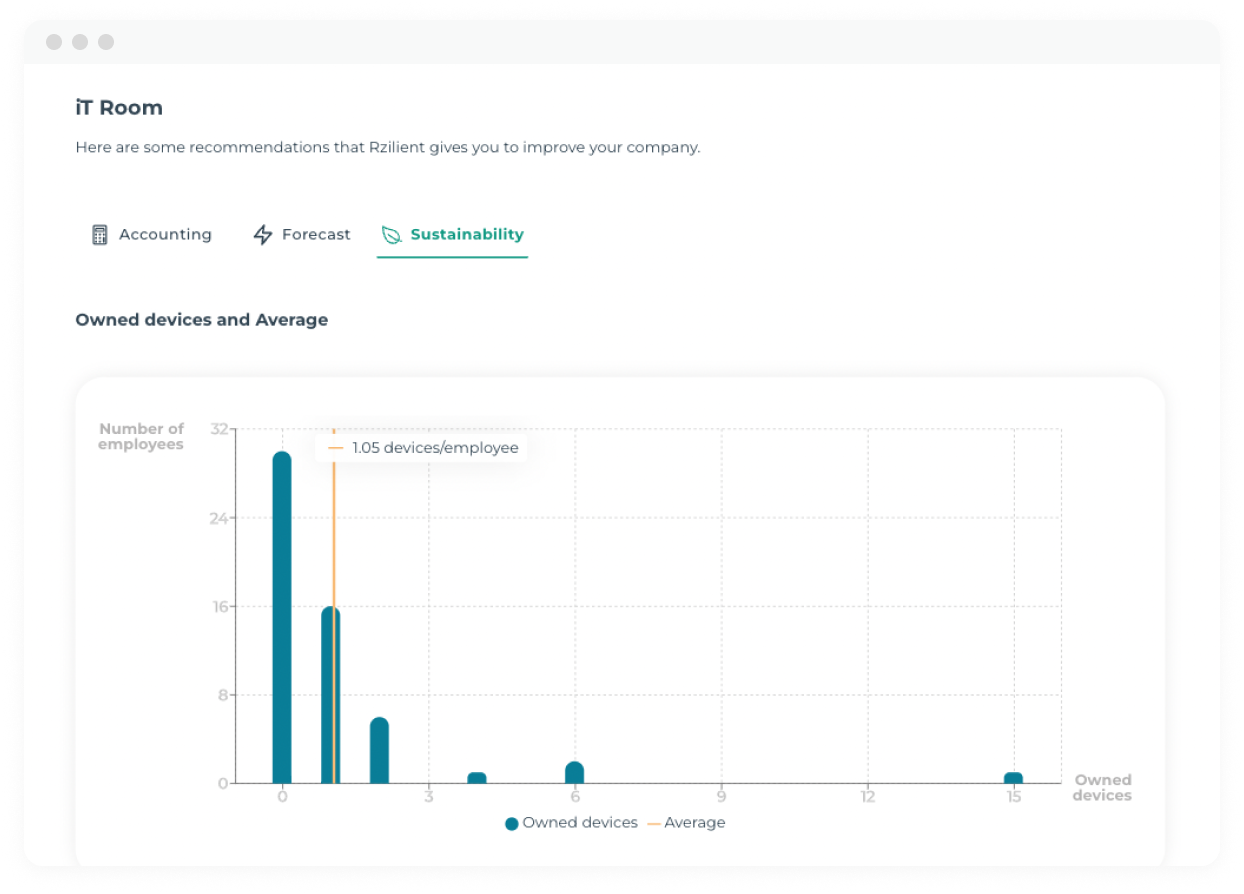The image size is (1244, 894).
Task: Toggle the Owned devices series via its legend entry
Action: pos(573,822)
